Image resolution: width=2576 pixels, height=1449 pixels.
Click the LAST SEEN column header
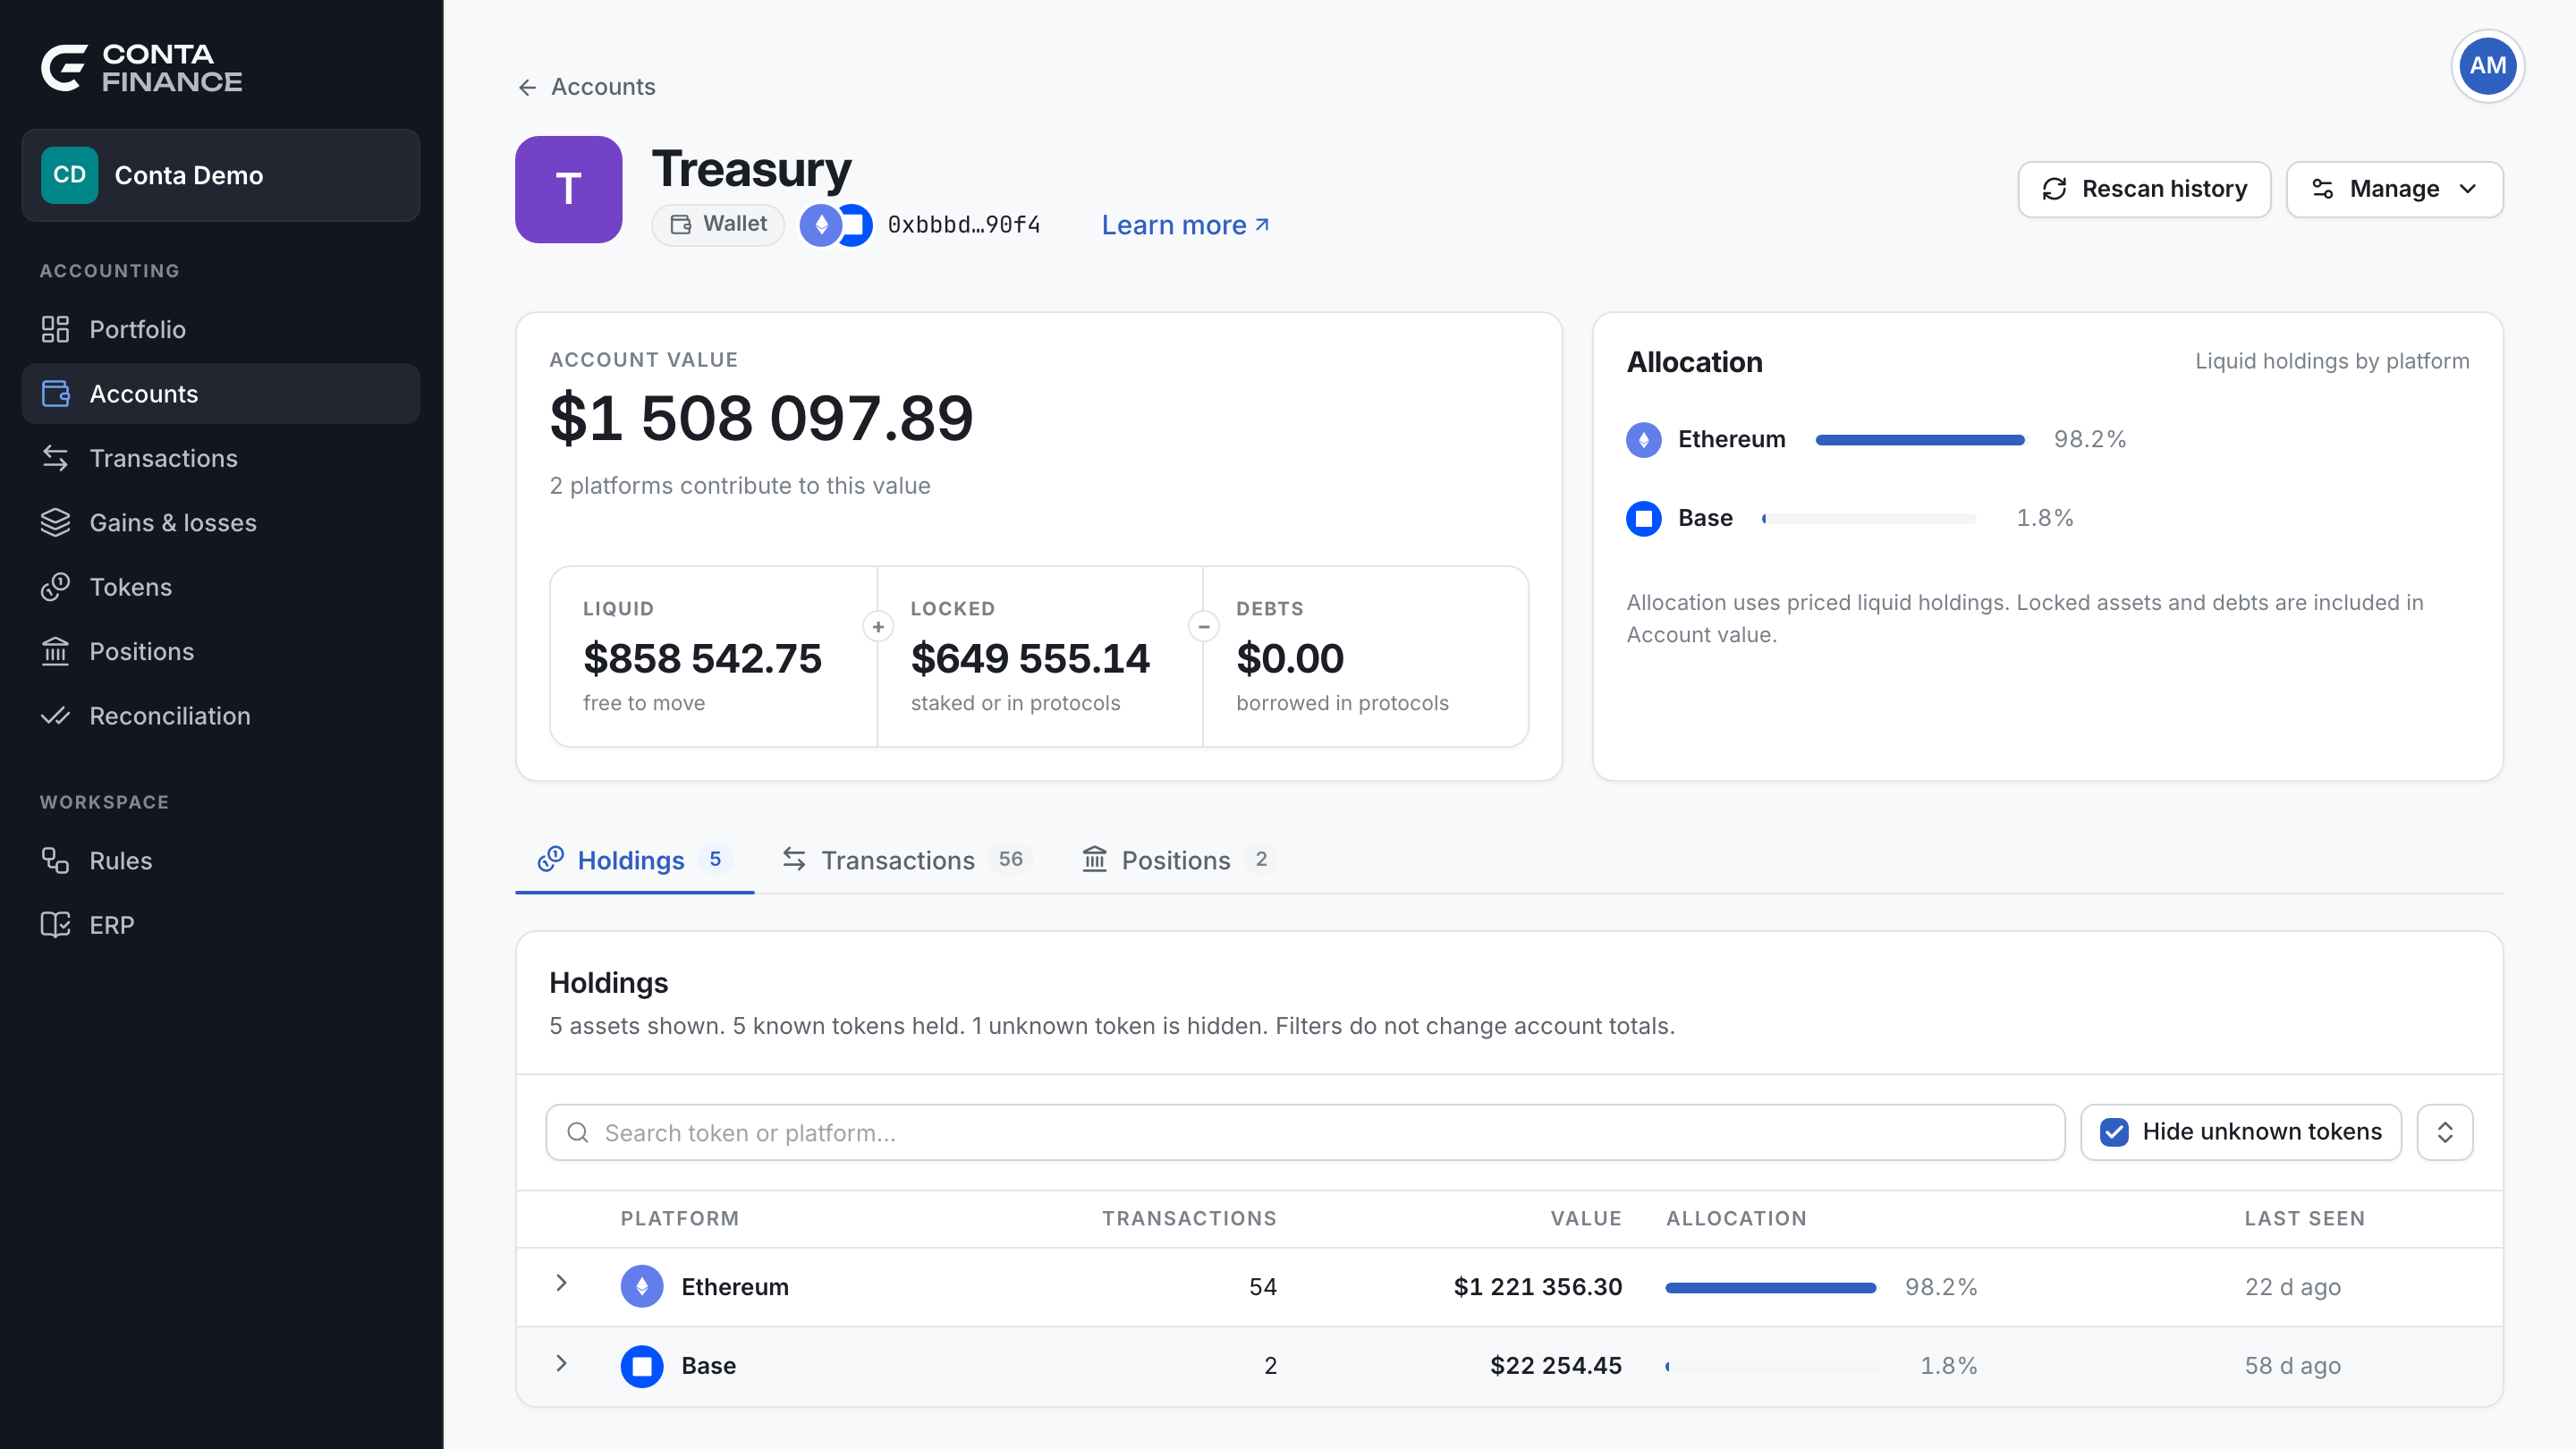[x=2304, y=1218]
